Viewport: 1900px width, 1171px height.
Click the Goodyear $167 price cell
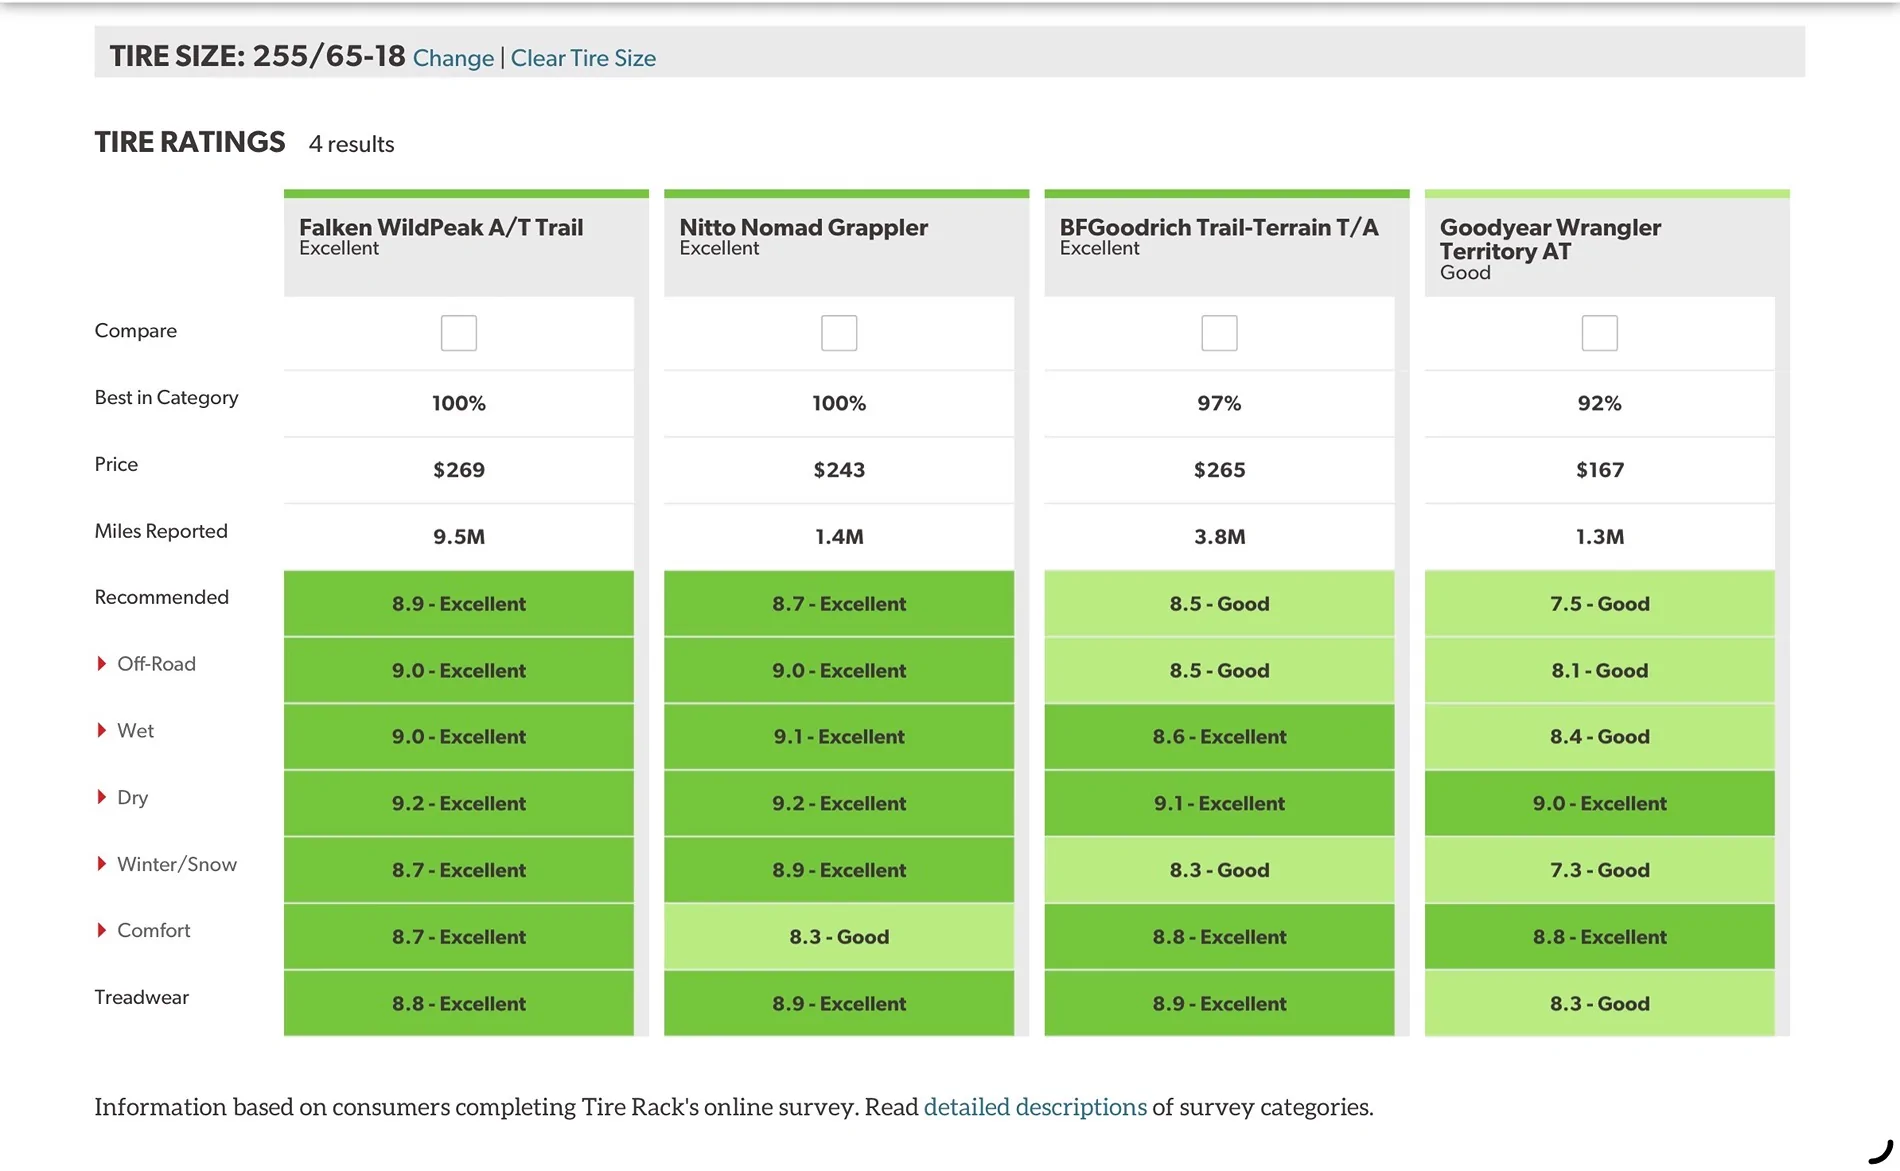click(x=1600, y=470)
